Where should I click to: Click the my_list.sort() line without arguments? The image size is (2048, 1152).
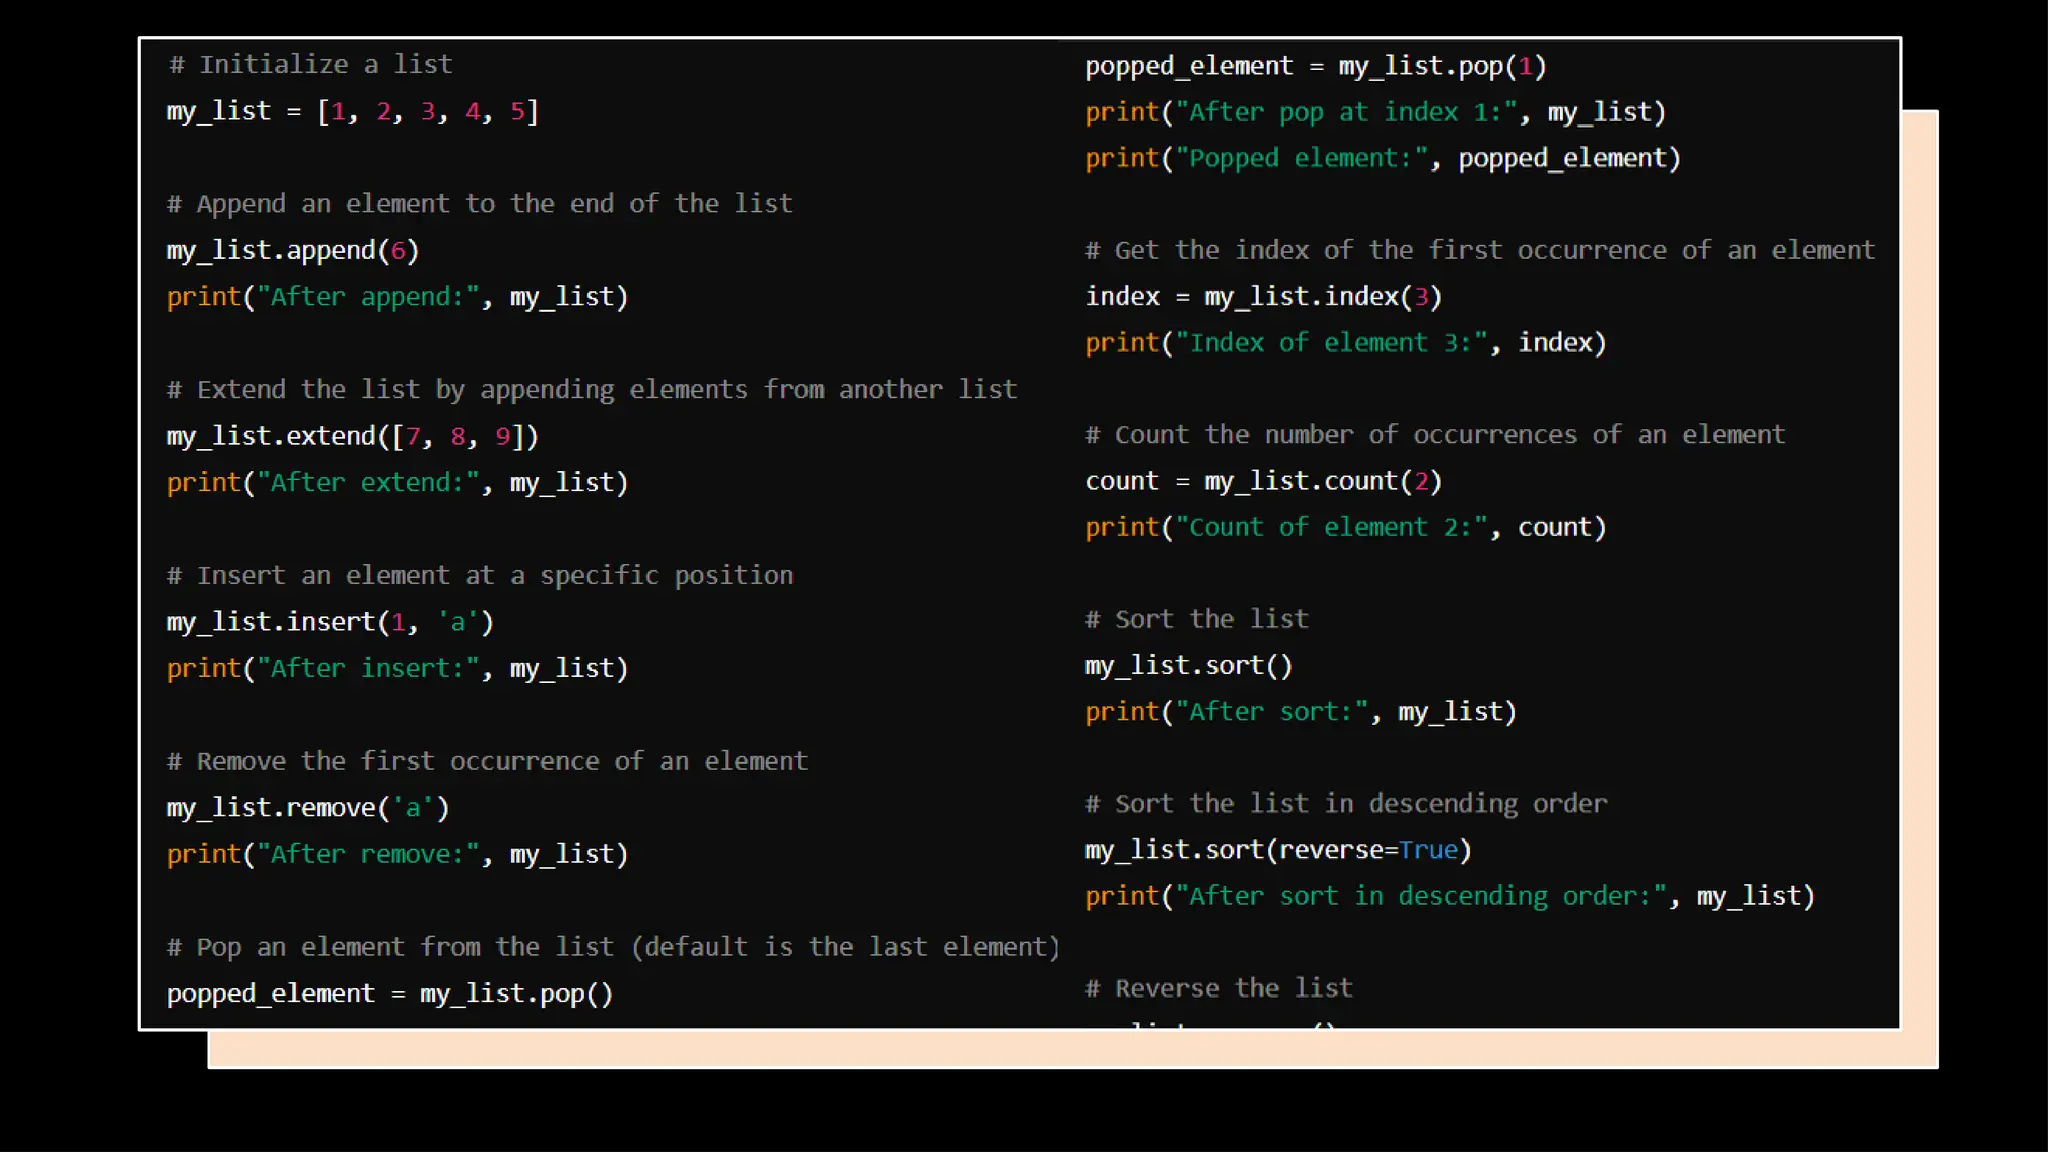[x=1188, y=666]
